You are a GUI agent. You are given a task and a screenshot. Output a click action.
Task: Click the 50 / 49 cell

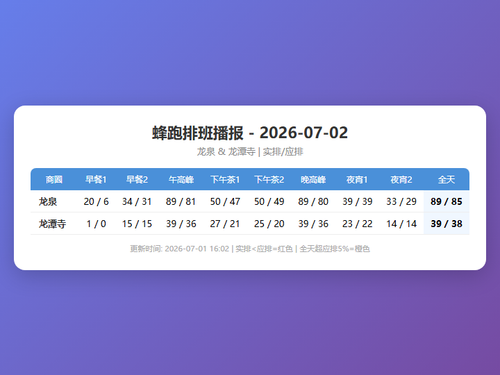click(x=269, y=201)
